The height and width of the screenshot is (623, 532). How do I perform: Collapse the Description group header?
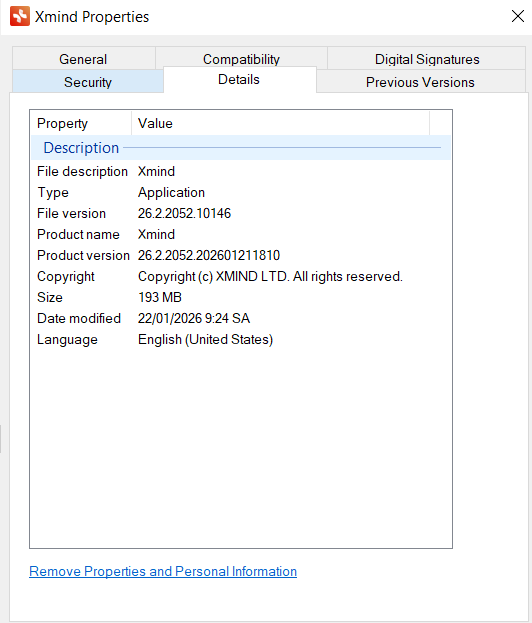point(241,148)
